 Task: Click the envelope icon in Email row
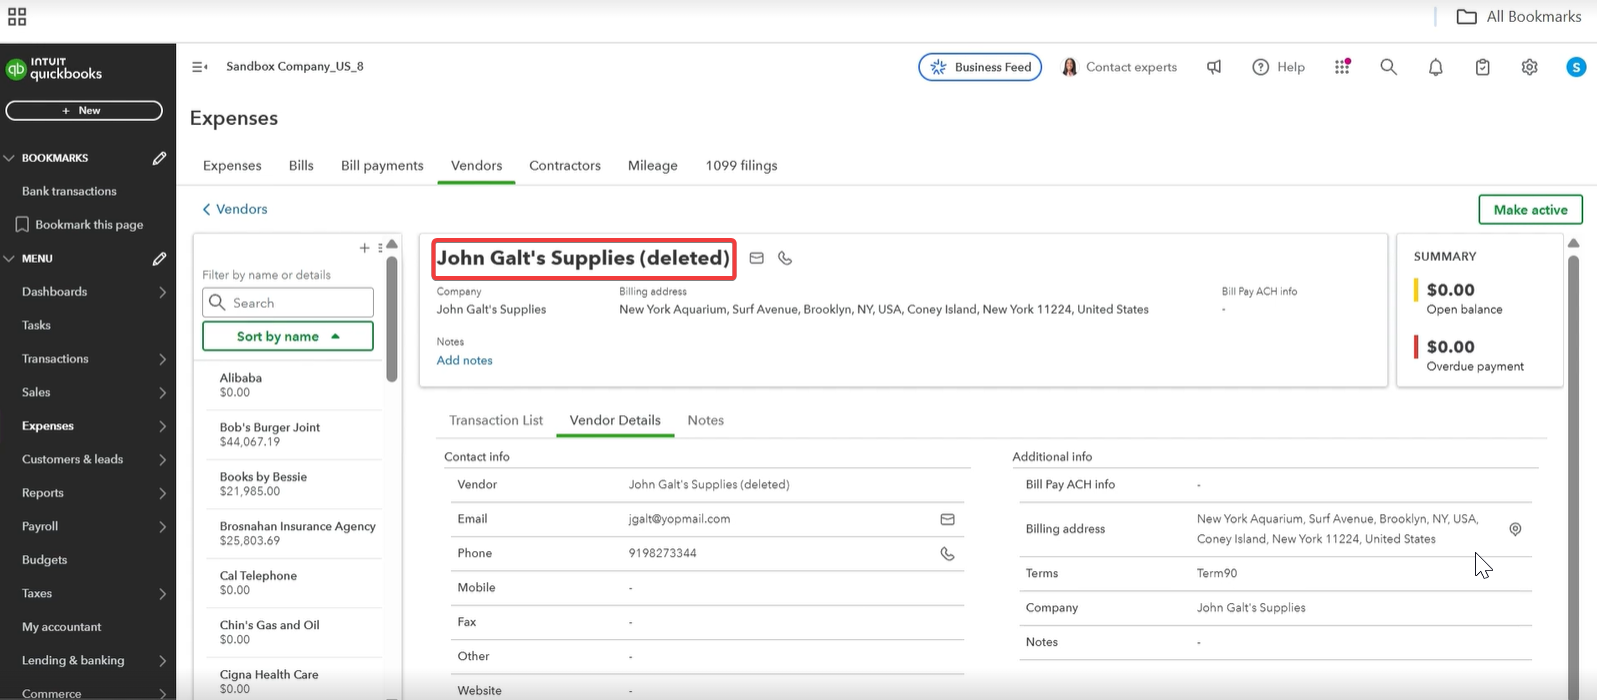947,519
